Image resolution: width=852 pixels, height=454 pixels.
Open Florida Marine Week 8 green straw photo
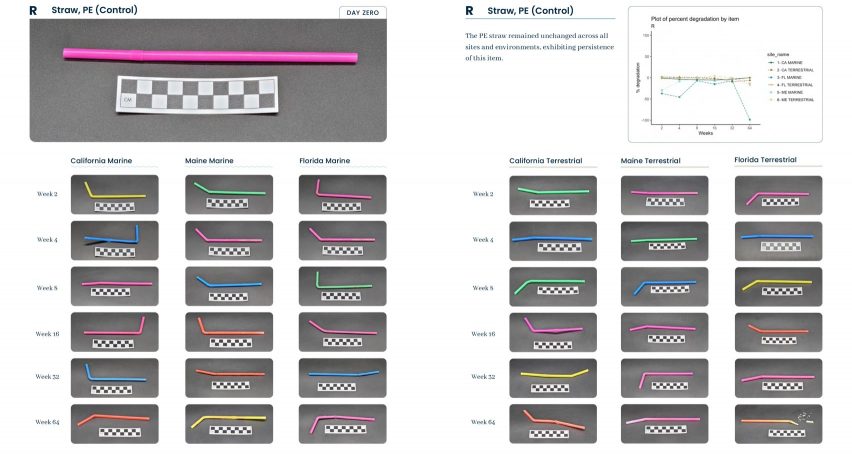click(x=342, y=286)
